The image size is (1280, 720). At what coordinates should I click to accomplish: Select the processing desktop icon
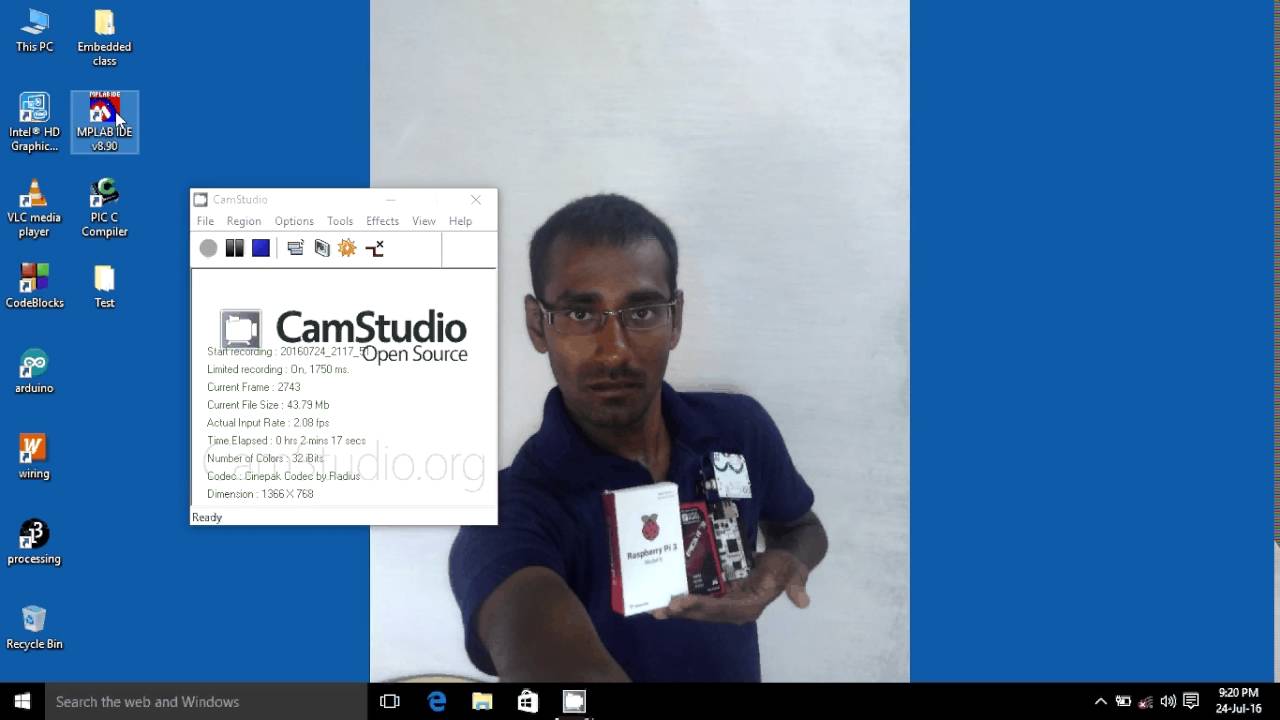point(34,542)
